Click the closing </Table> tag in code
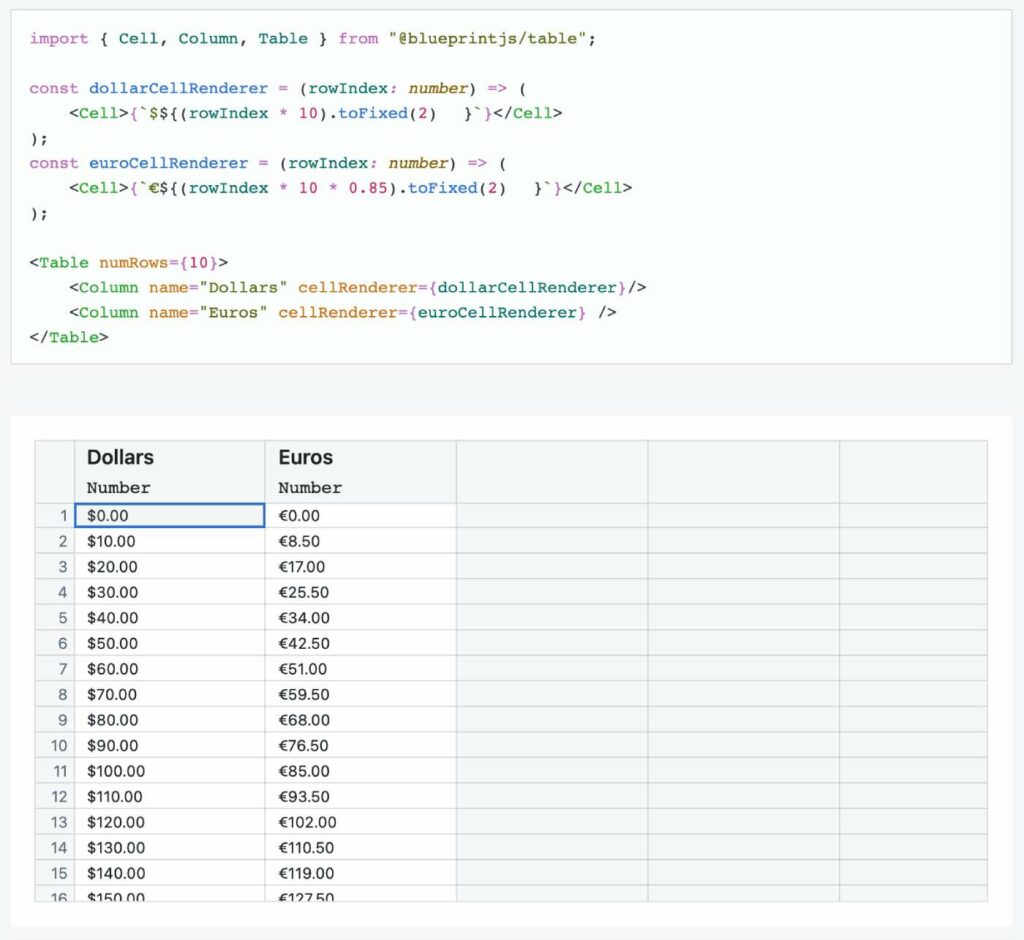The height and width of the screenshot is (940, 1024). click(x=69, y=337)
